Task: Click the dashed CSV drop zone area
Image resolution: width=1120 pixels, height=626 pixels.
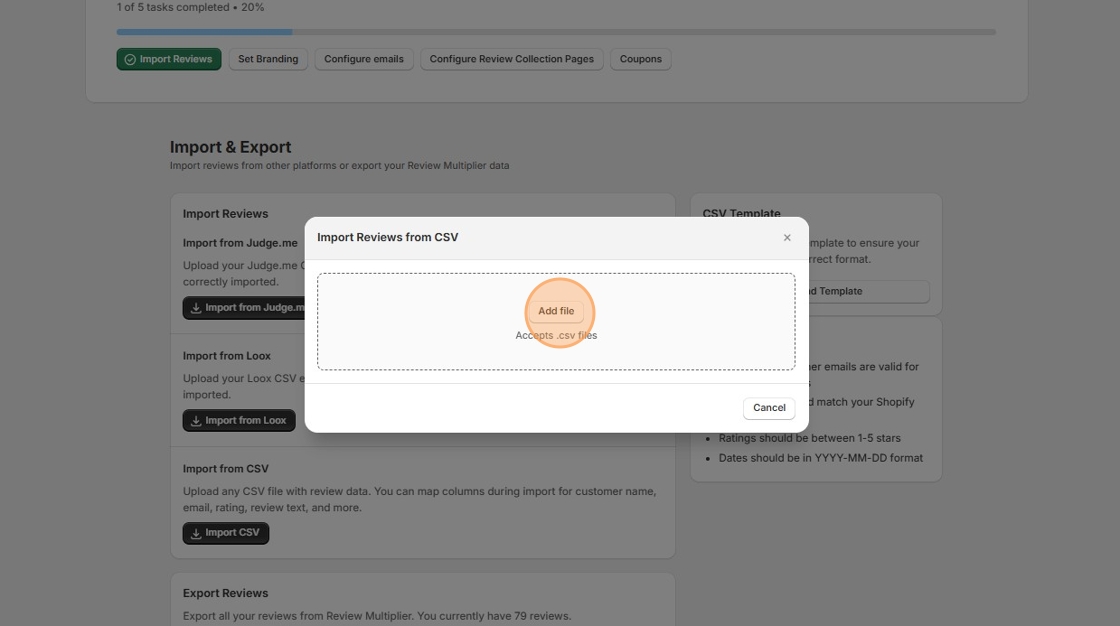Action: 420,320
